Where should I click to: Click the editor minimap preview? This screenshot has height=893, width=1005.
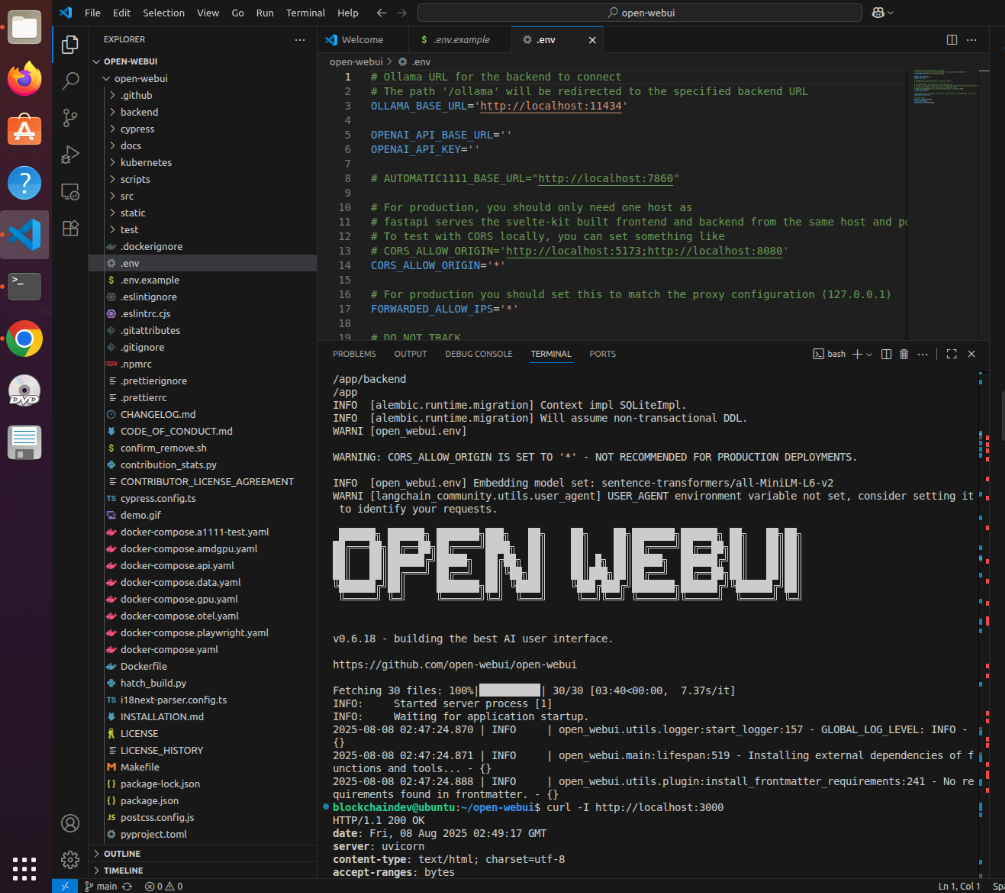pyautogui.click(x=944, y=87)
